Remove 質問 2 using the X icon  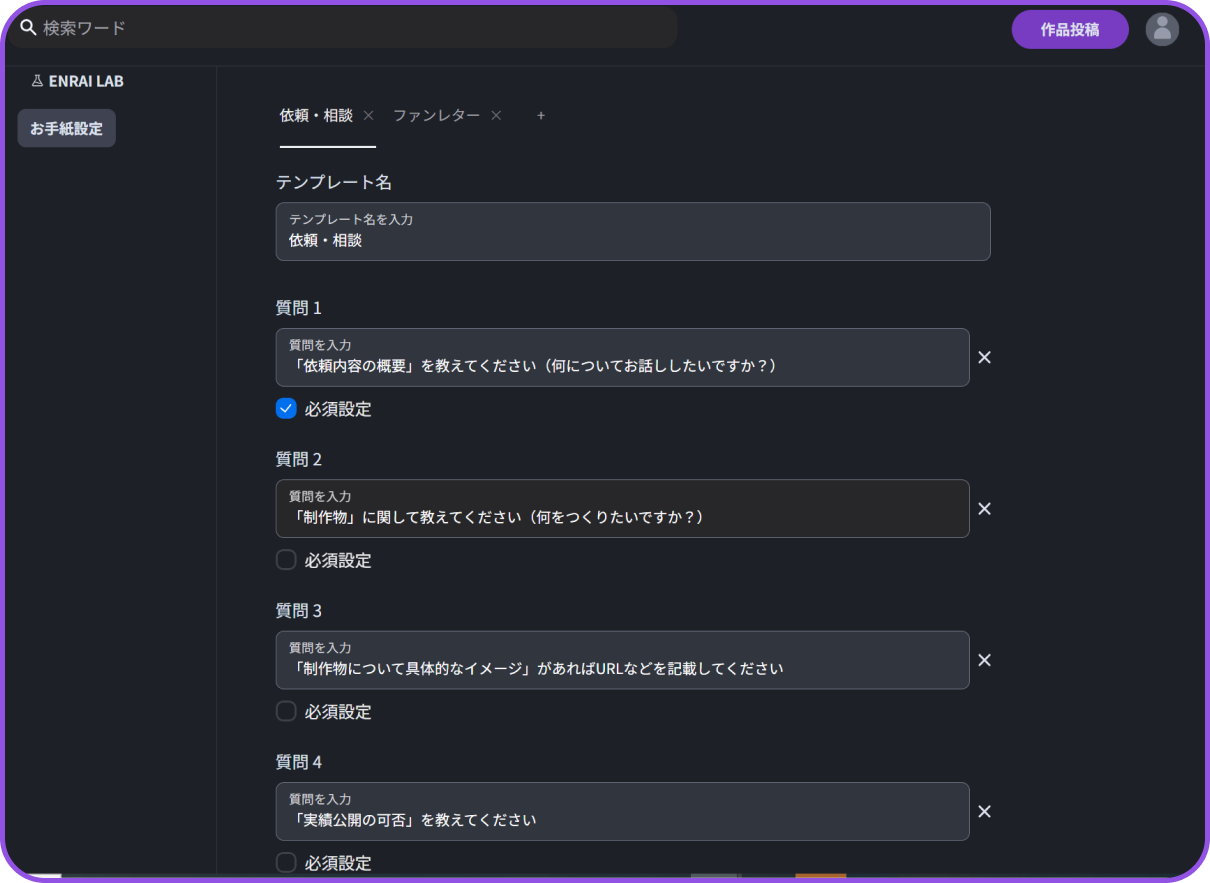click(984, 509)
